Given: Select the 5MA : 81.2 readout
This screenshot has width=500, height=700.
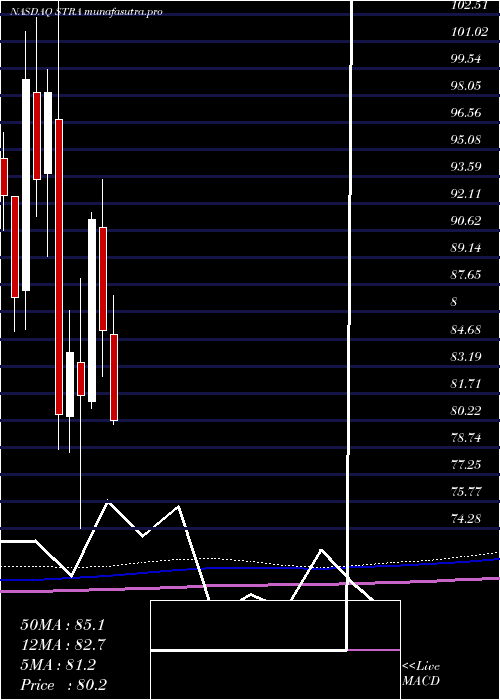Looking at the screenshot, I should point(58,665).
